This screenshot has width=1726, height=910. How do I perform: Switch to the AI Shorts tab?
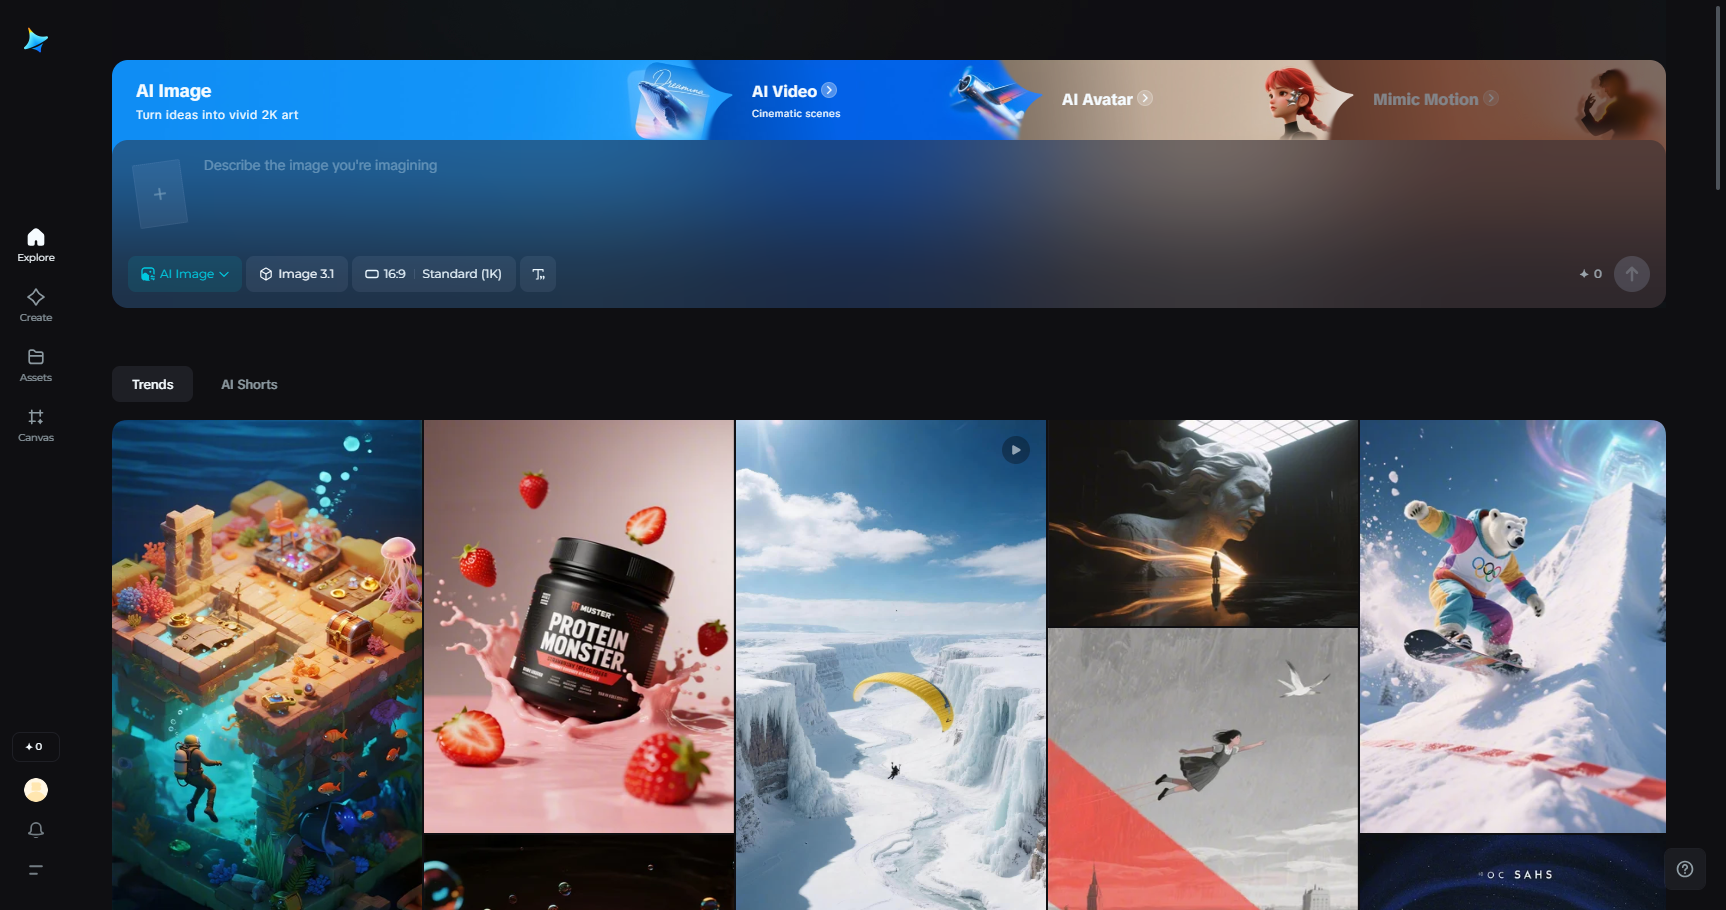(x=249, y=383)
